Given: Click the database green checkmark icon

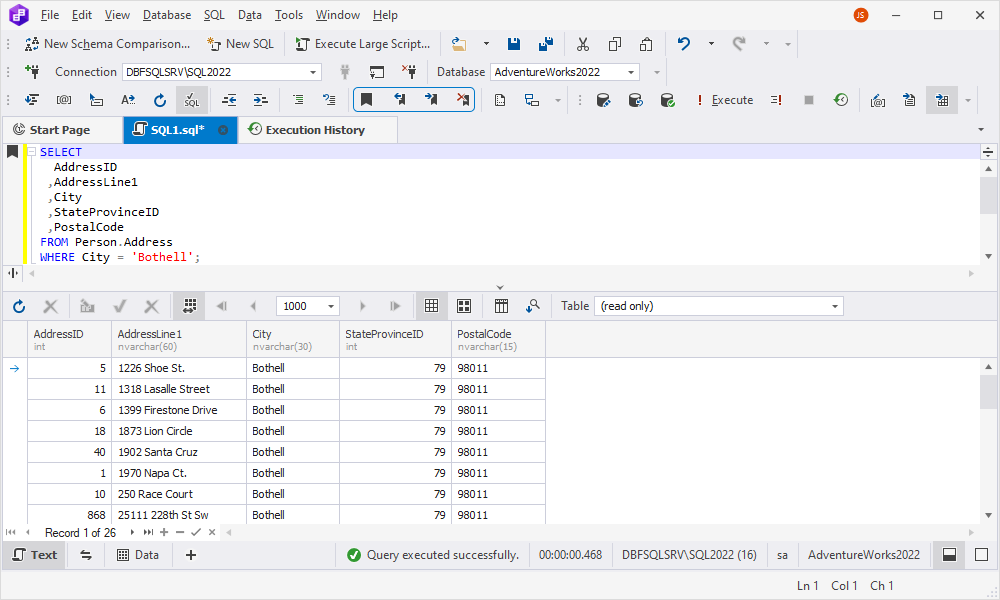Looking at the screenshot, I should [667, 100].
